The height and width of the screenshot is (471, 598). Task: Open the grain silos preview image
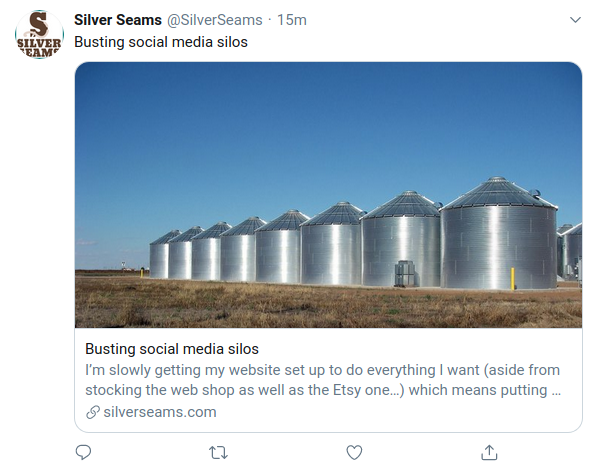click(x=328, y=195)
